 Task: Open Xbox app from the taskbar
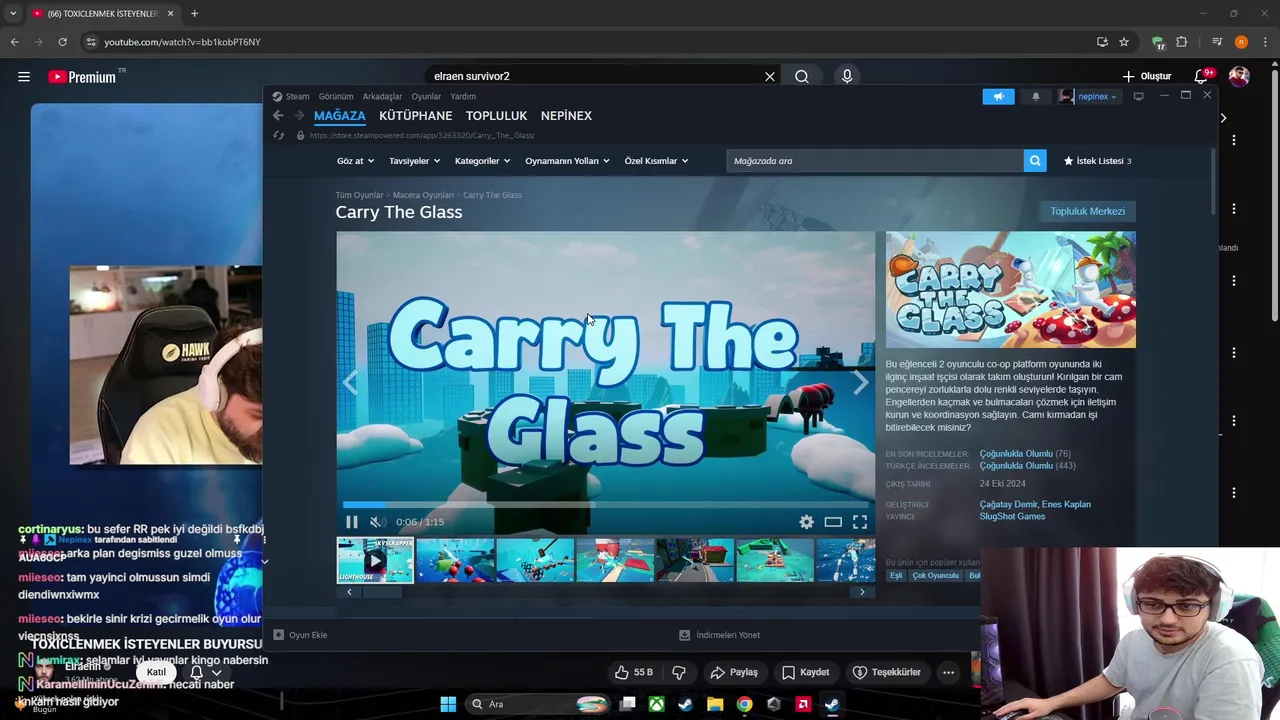click(656, 704)
